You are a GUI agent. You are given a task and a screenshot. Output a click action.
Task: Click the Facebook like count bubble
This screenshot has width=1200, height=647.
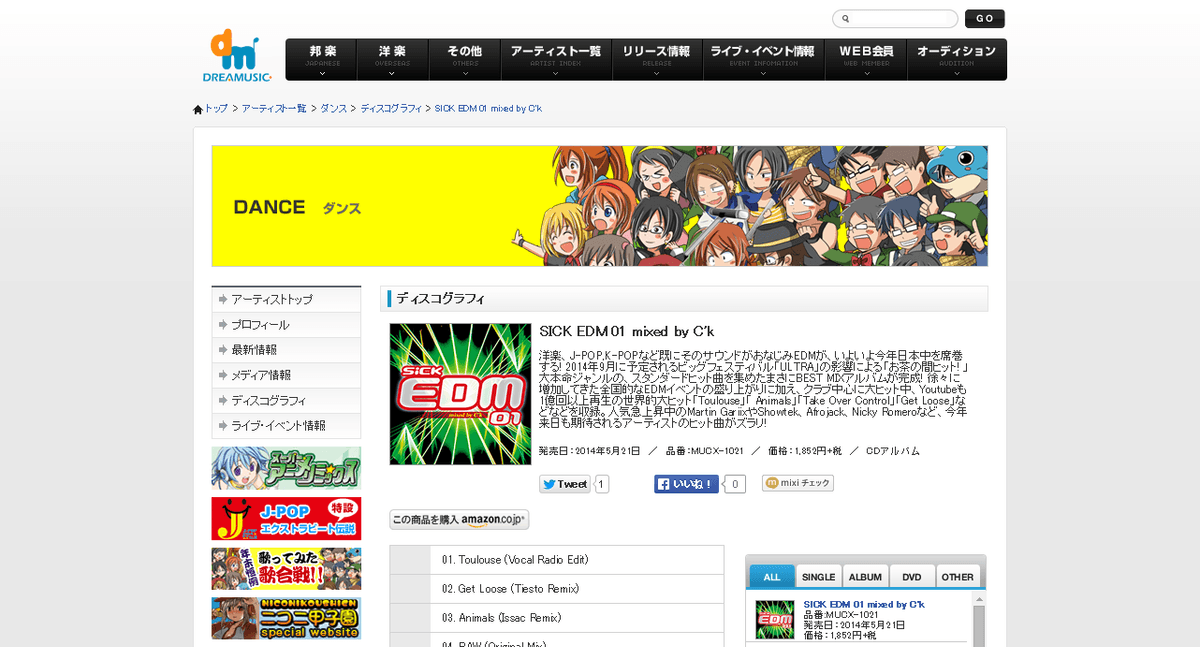[x=734, y=484]
